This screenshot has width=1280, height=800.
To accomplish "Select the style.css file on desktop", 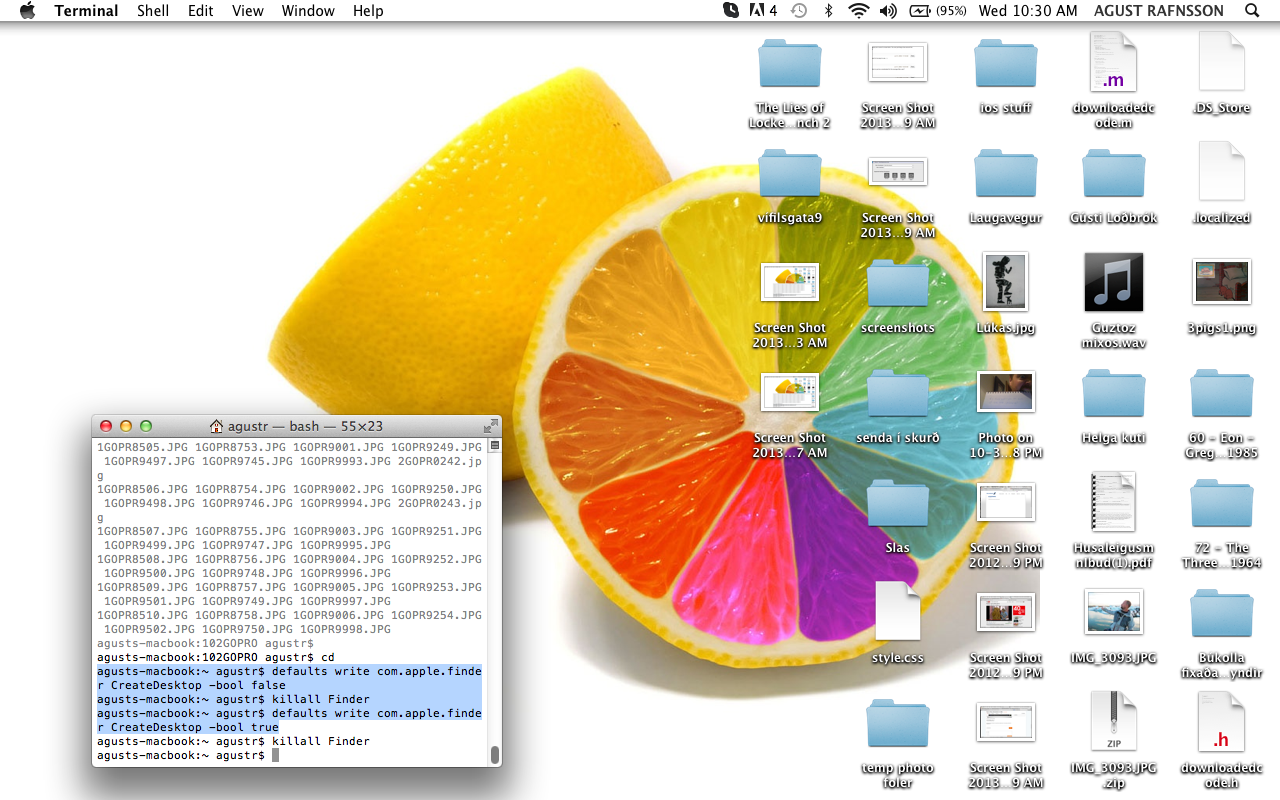I will click(897, 611).
